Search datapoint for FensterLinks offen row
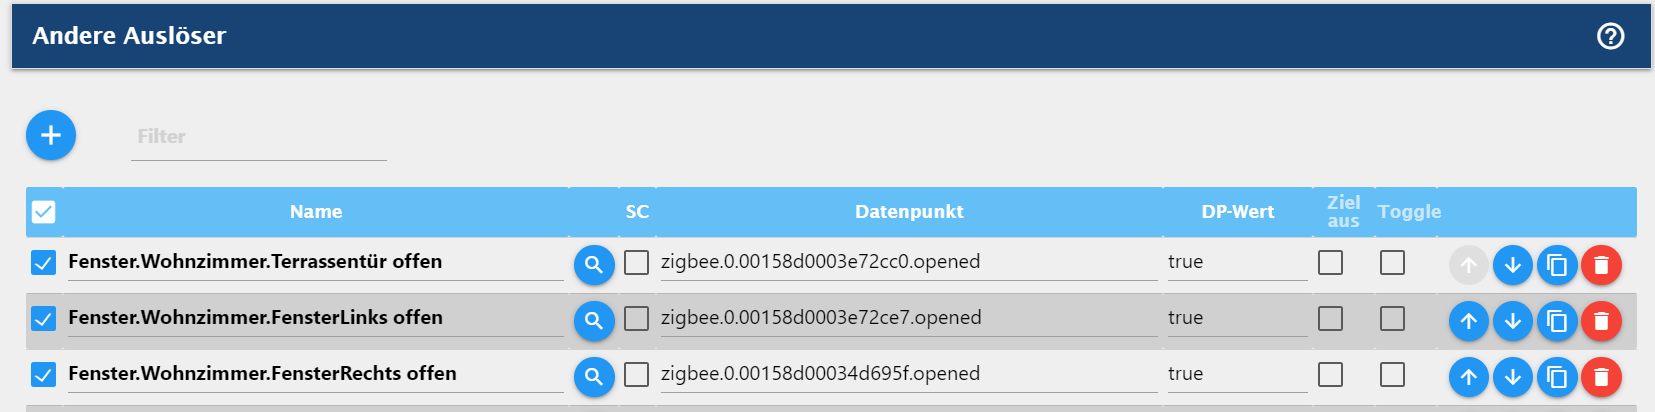Viewport: 1655px width, 412px height. point(594,321)
